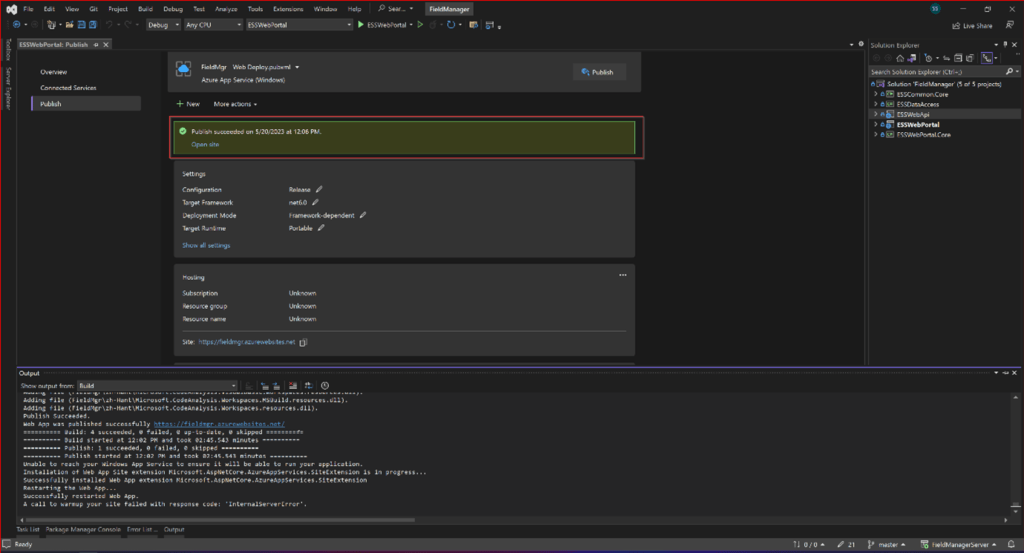1024x553 pixels.
Task: Click the Save file toolbar icon
Action: pos(82,25)
